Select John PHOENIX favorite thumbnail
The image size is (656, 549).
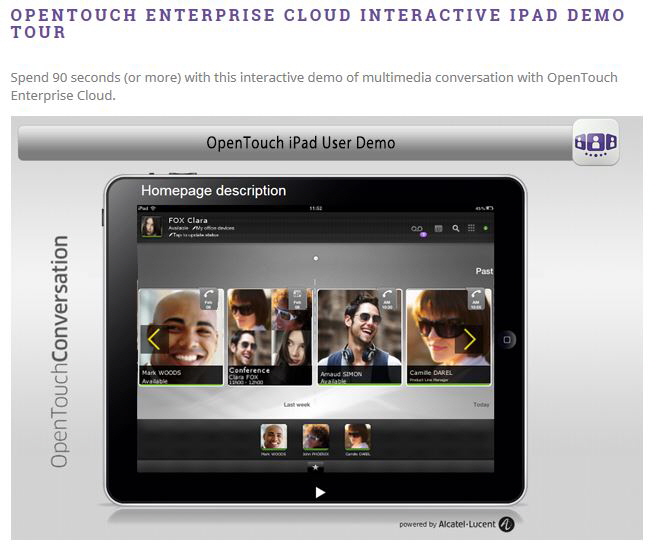[316, 439]
